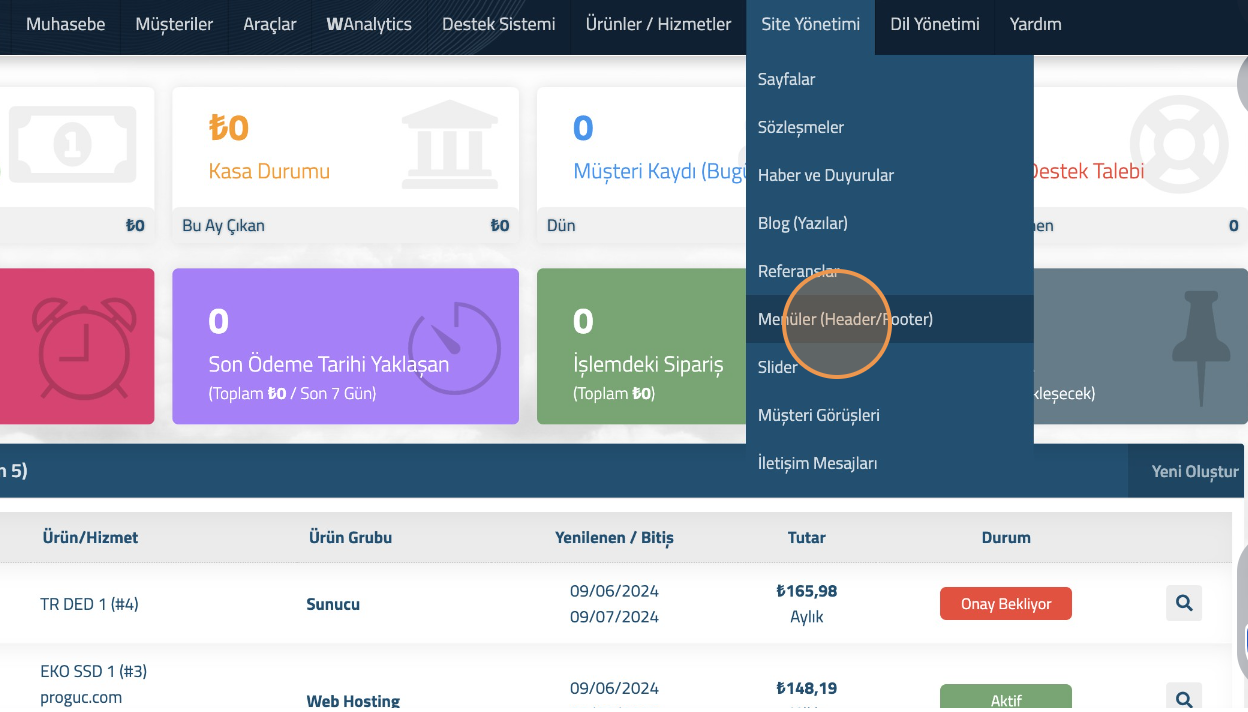Choose Slider from the dropdown menu
This screenshot has height=712, width=1248.
click(x=777, y=367)
